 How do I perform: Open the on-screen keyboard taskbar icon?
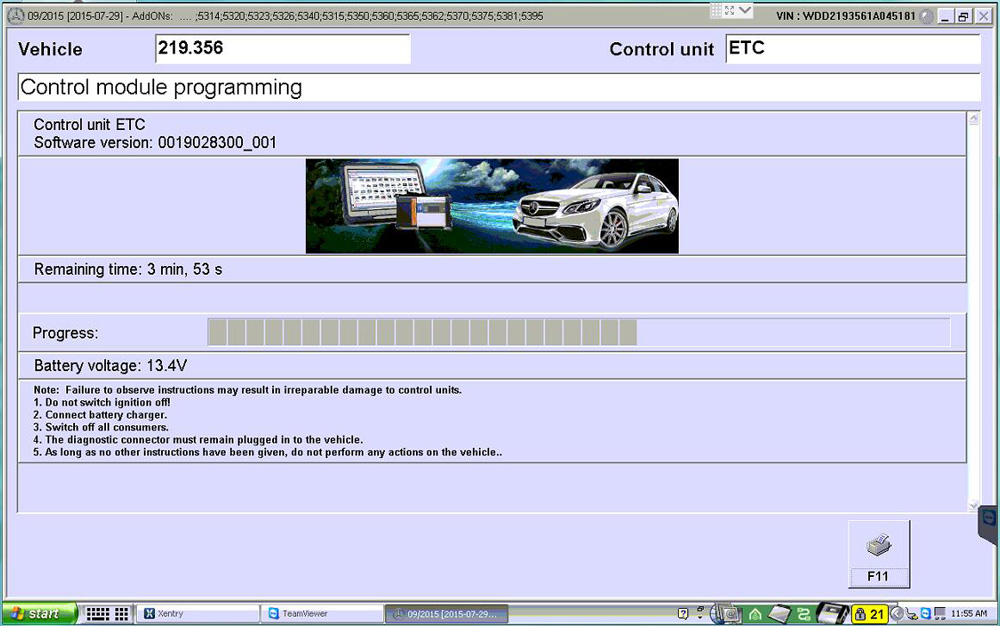click(x=98, y=613)
